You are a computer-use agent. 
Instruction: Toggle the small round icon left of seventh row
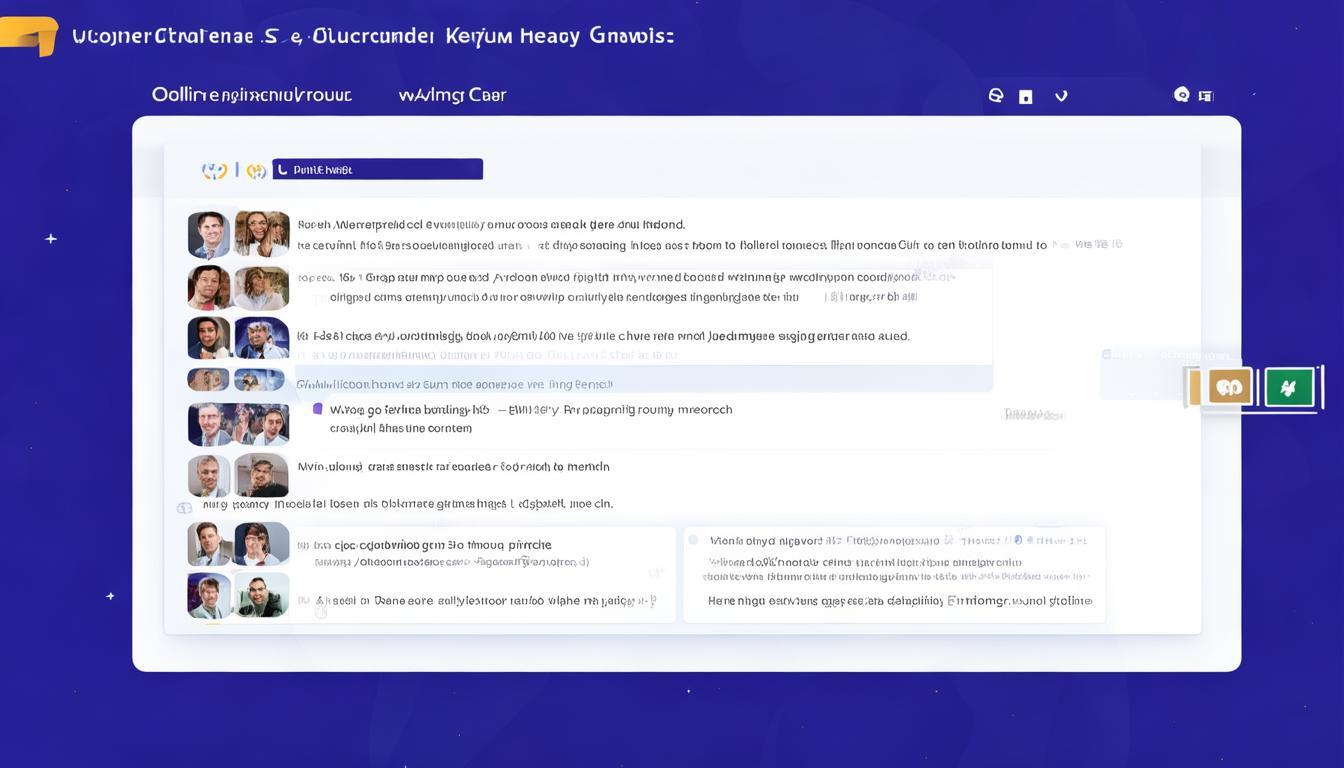coord(184,508)
